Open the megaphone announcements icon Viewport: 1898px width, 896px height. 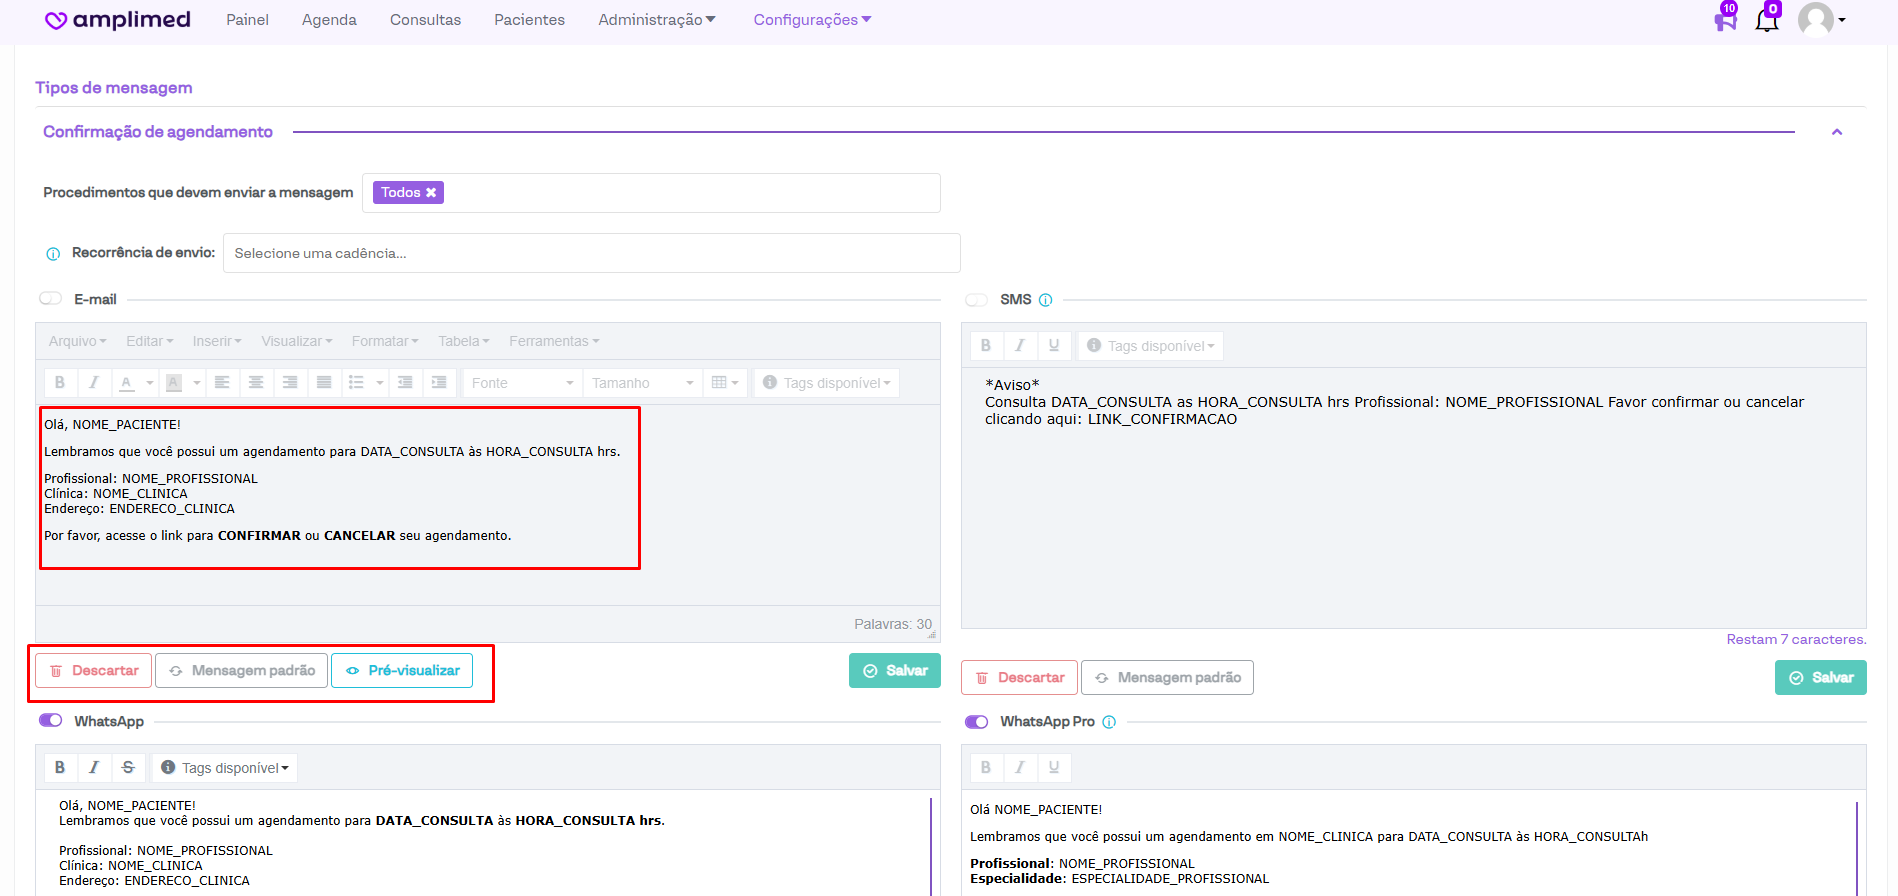pyautogui.click(x=1725, y=19)
